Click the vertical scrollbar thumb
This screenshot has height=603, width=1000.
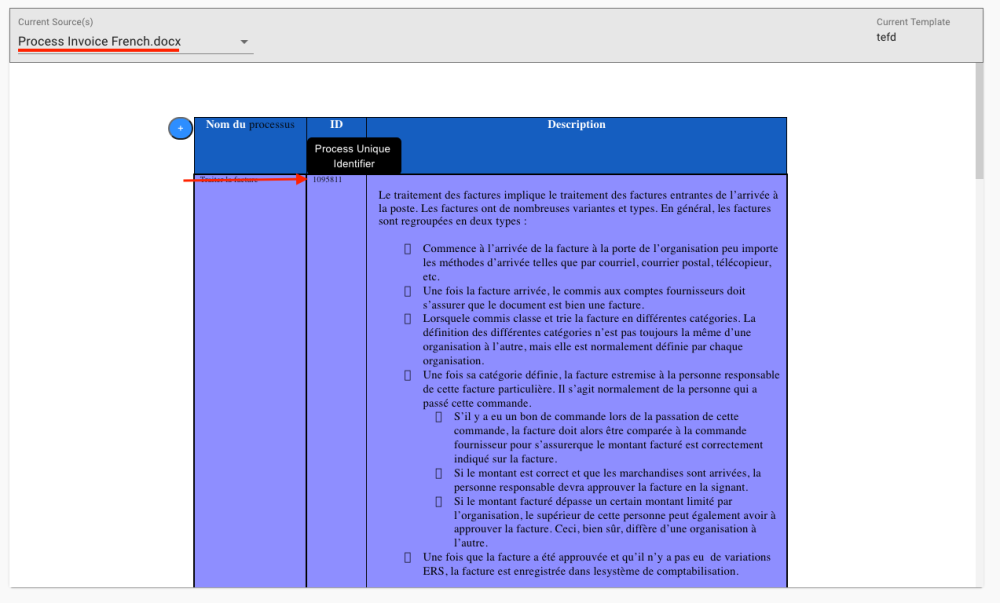(980, 121)
